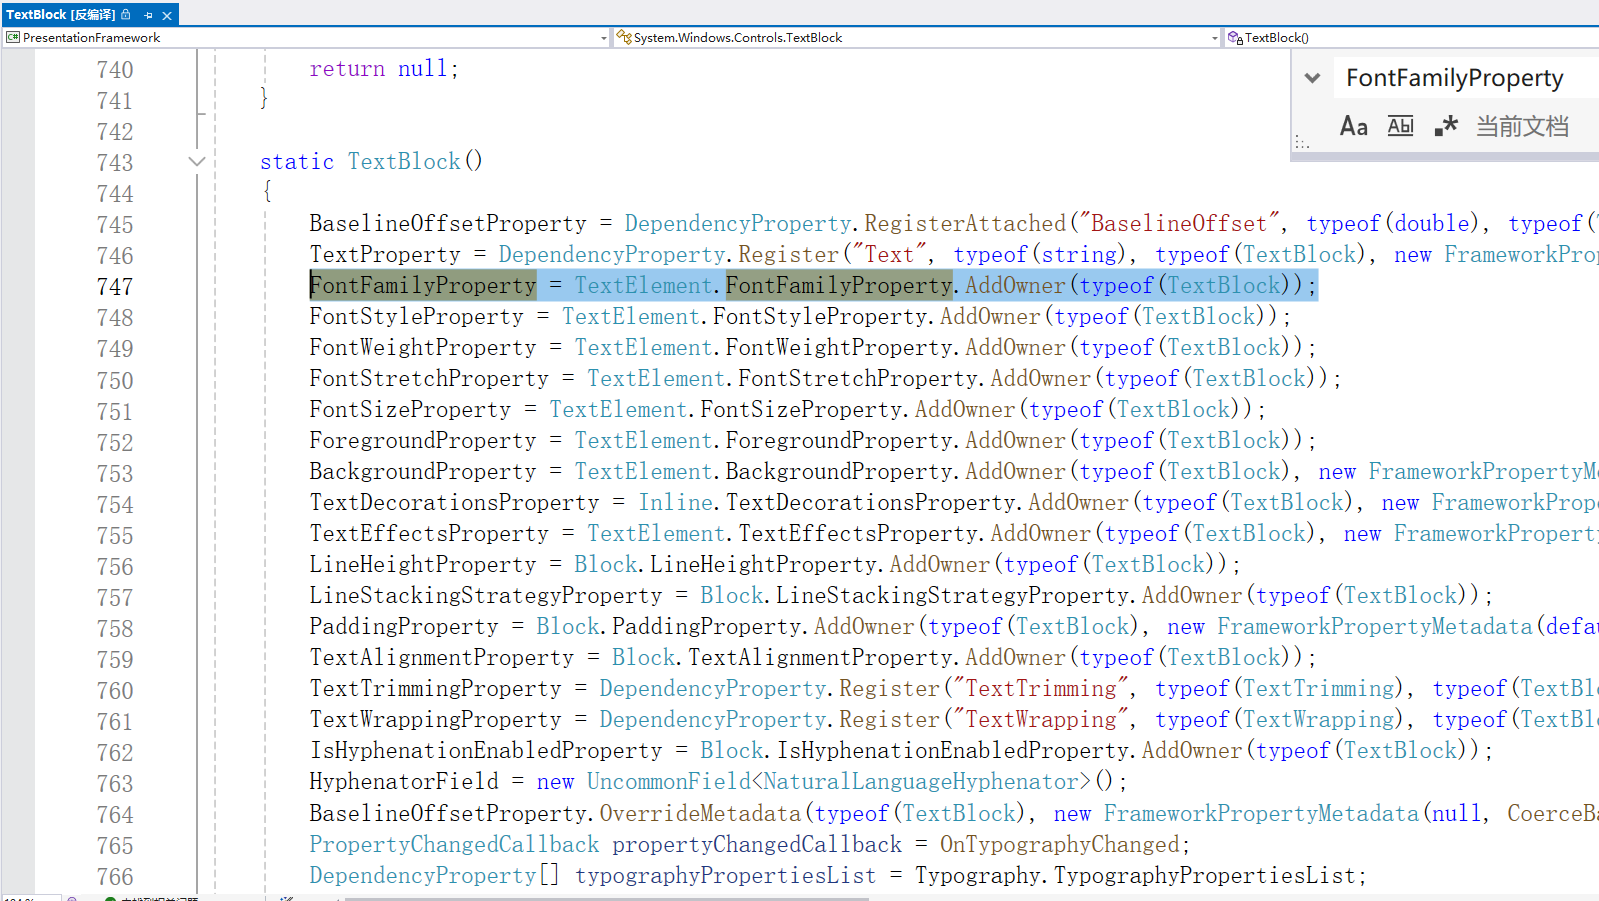Expand Find panel to show Replace

[x=1312, y=78]
